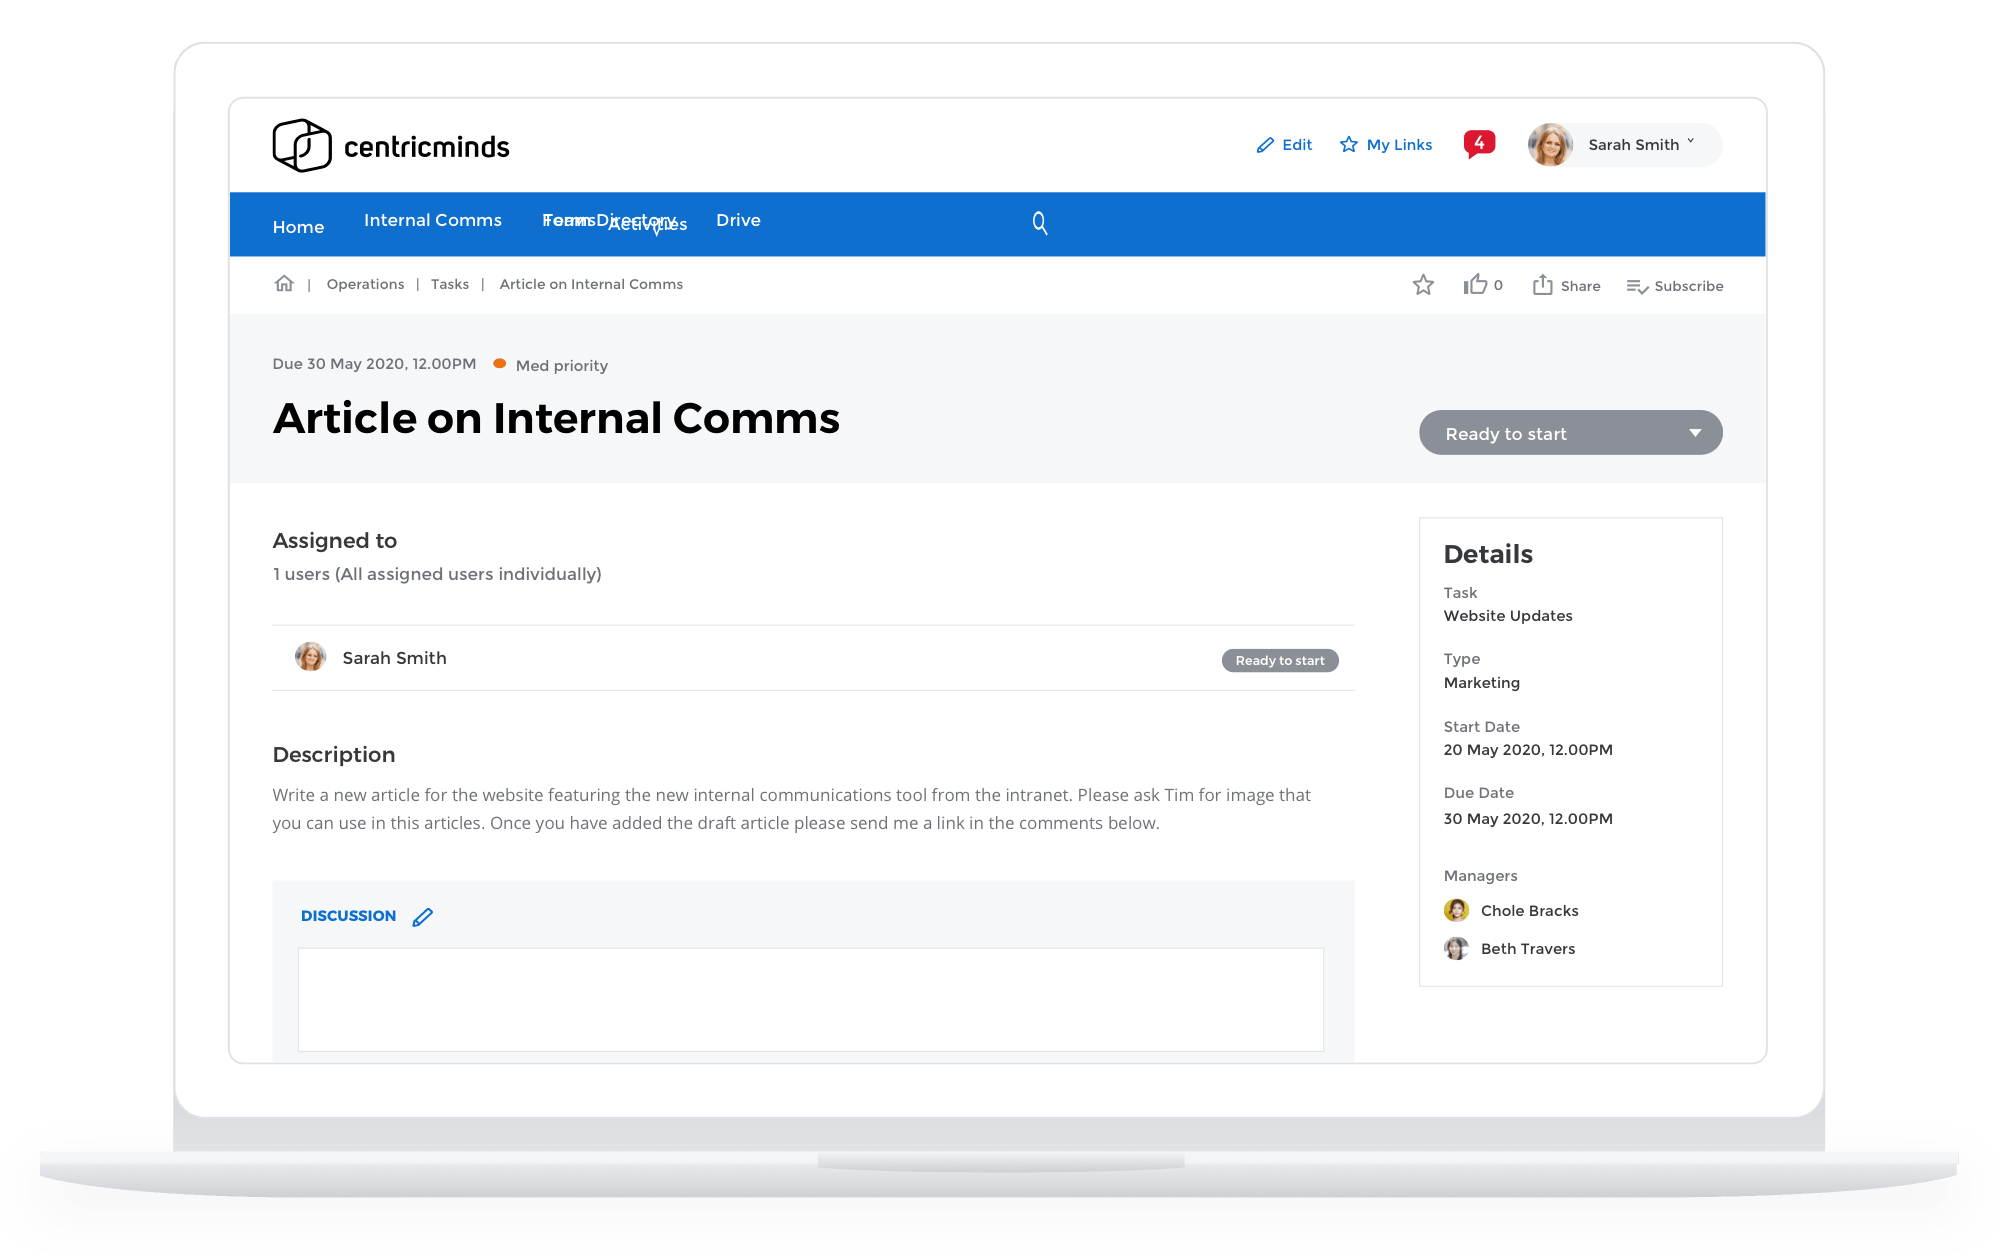Open My Links star icon

[1349, 145]
